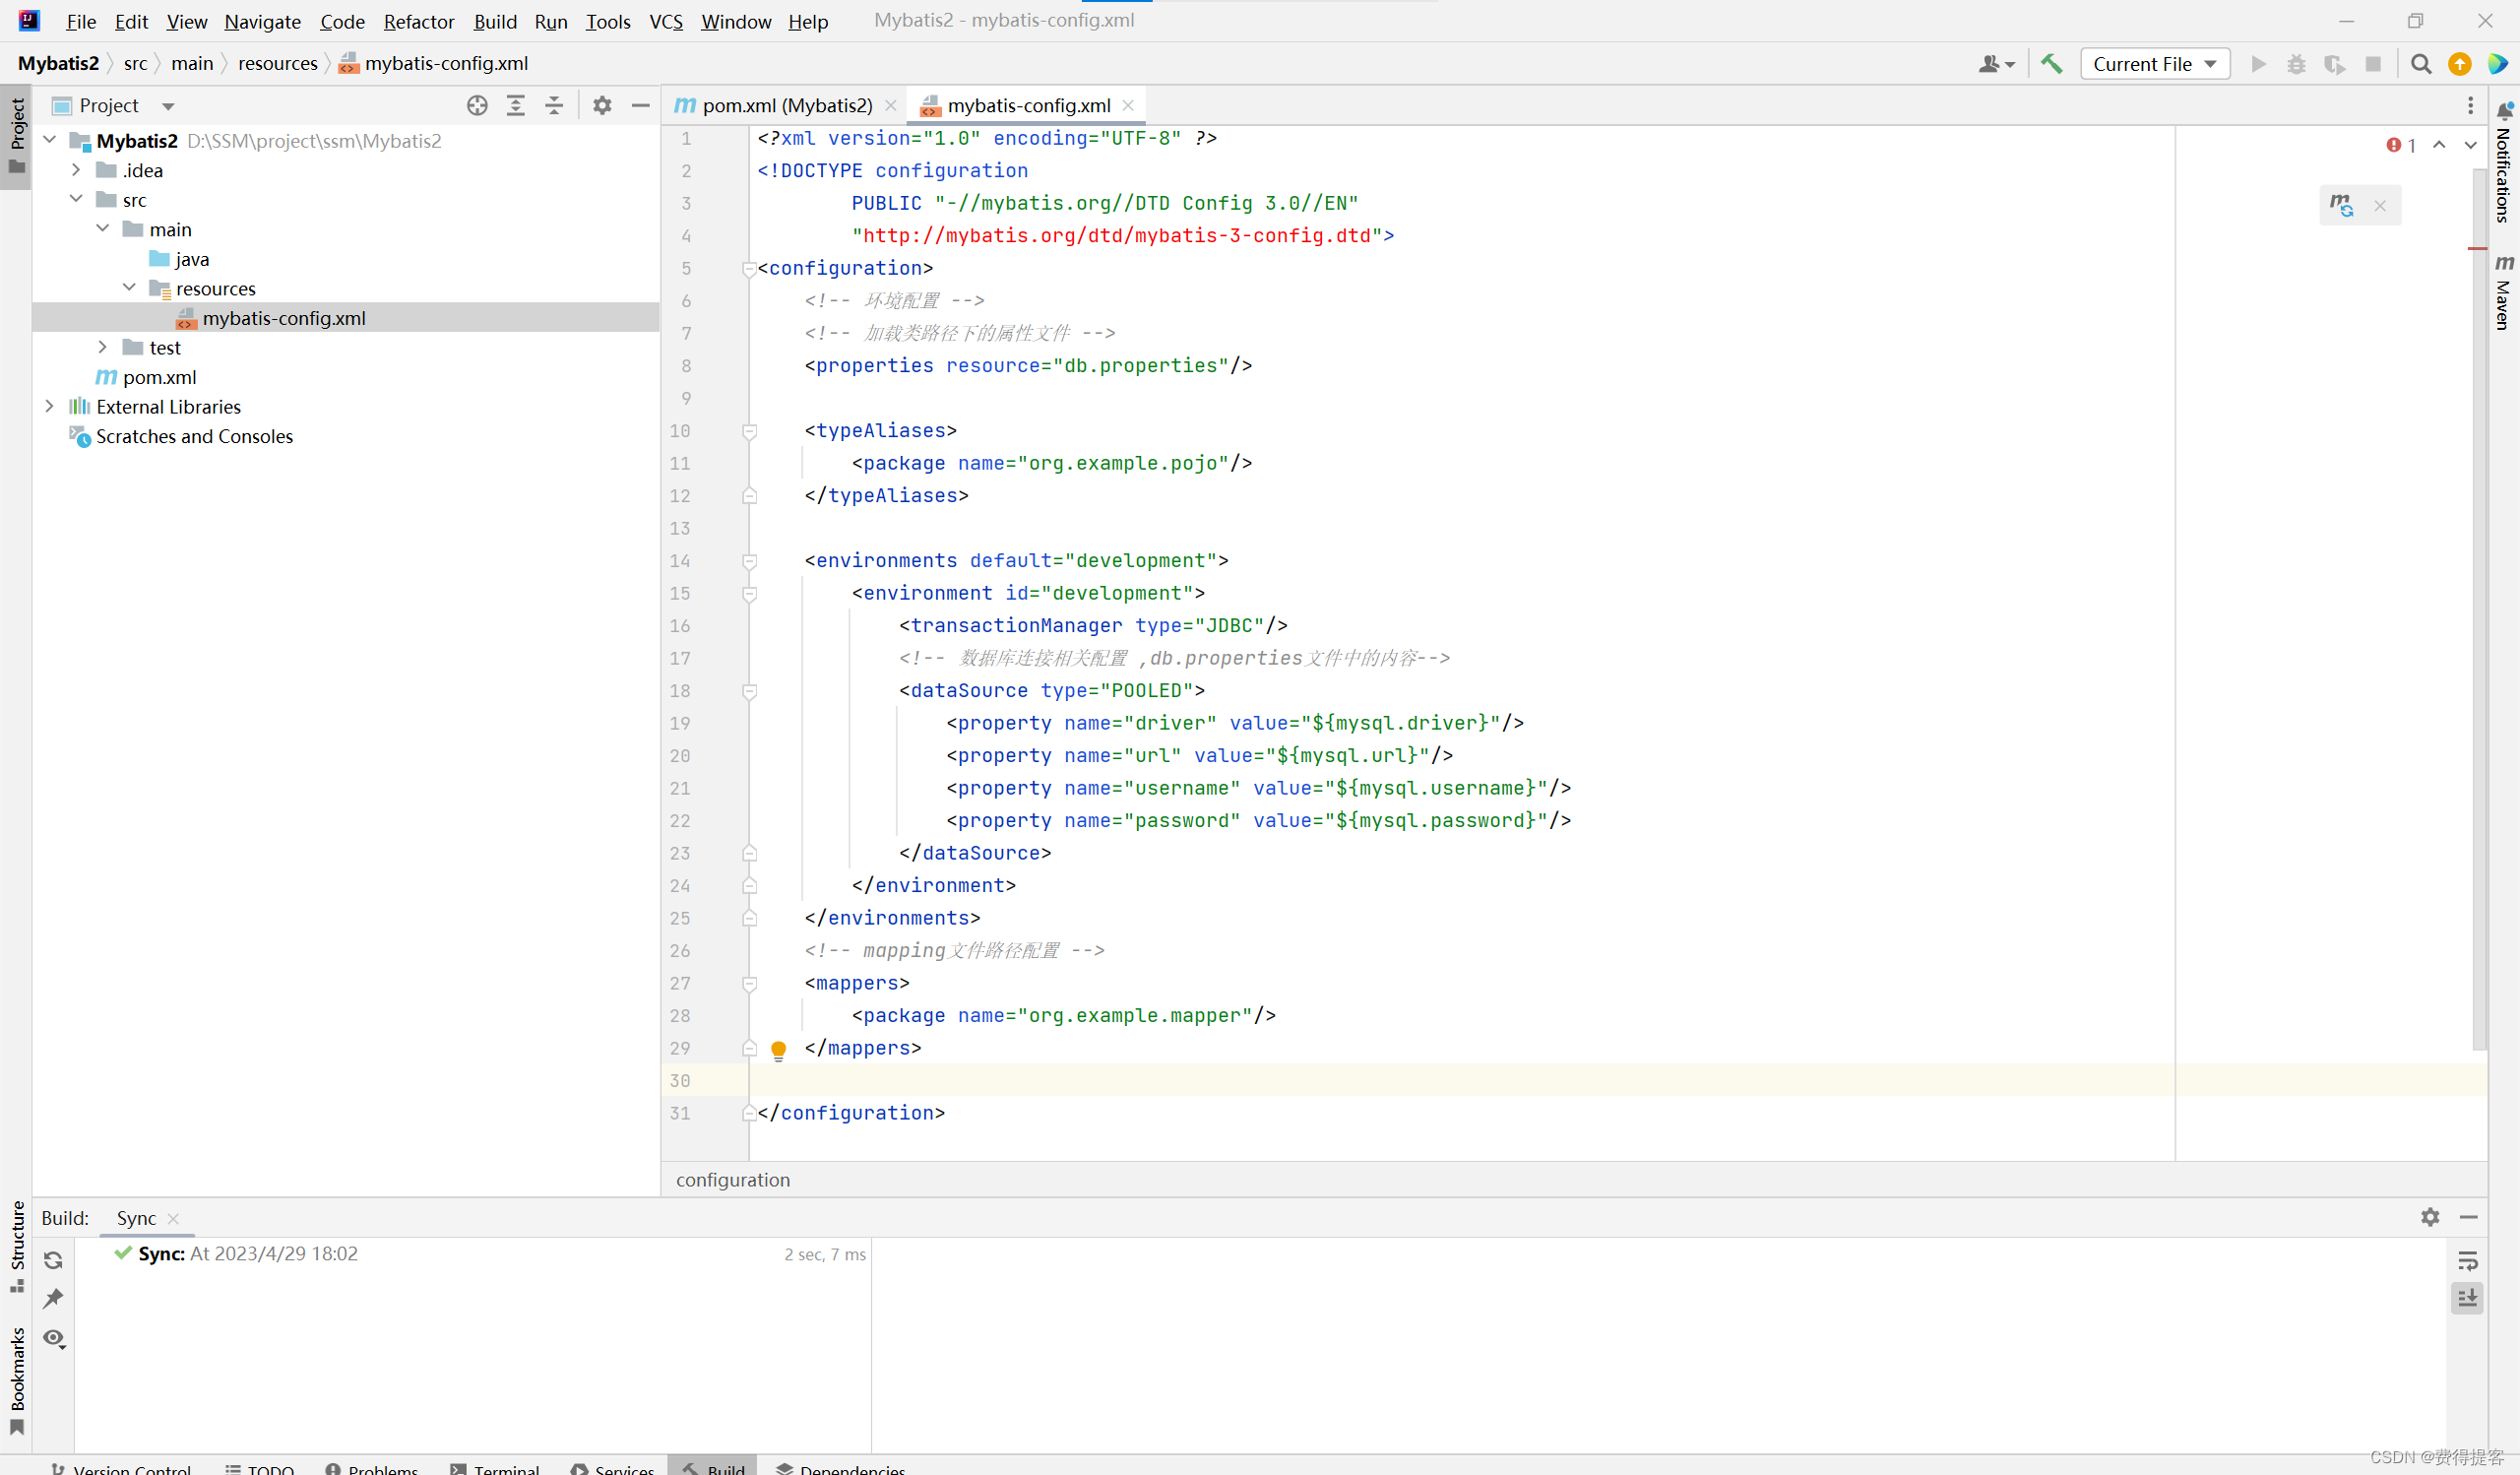This screenshot has height=1475, width=2520.
Task: Click red error stripe marker on scrollbar
Action: [2476, 248]
